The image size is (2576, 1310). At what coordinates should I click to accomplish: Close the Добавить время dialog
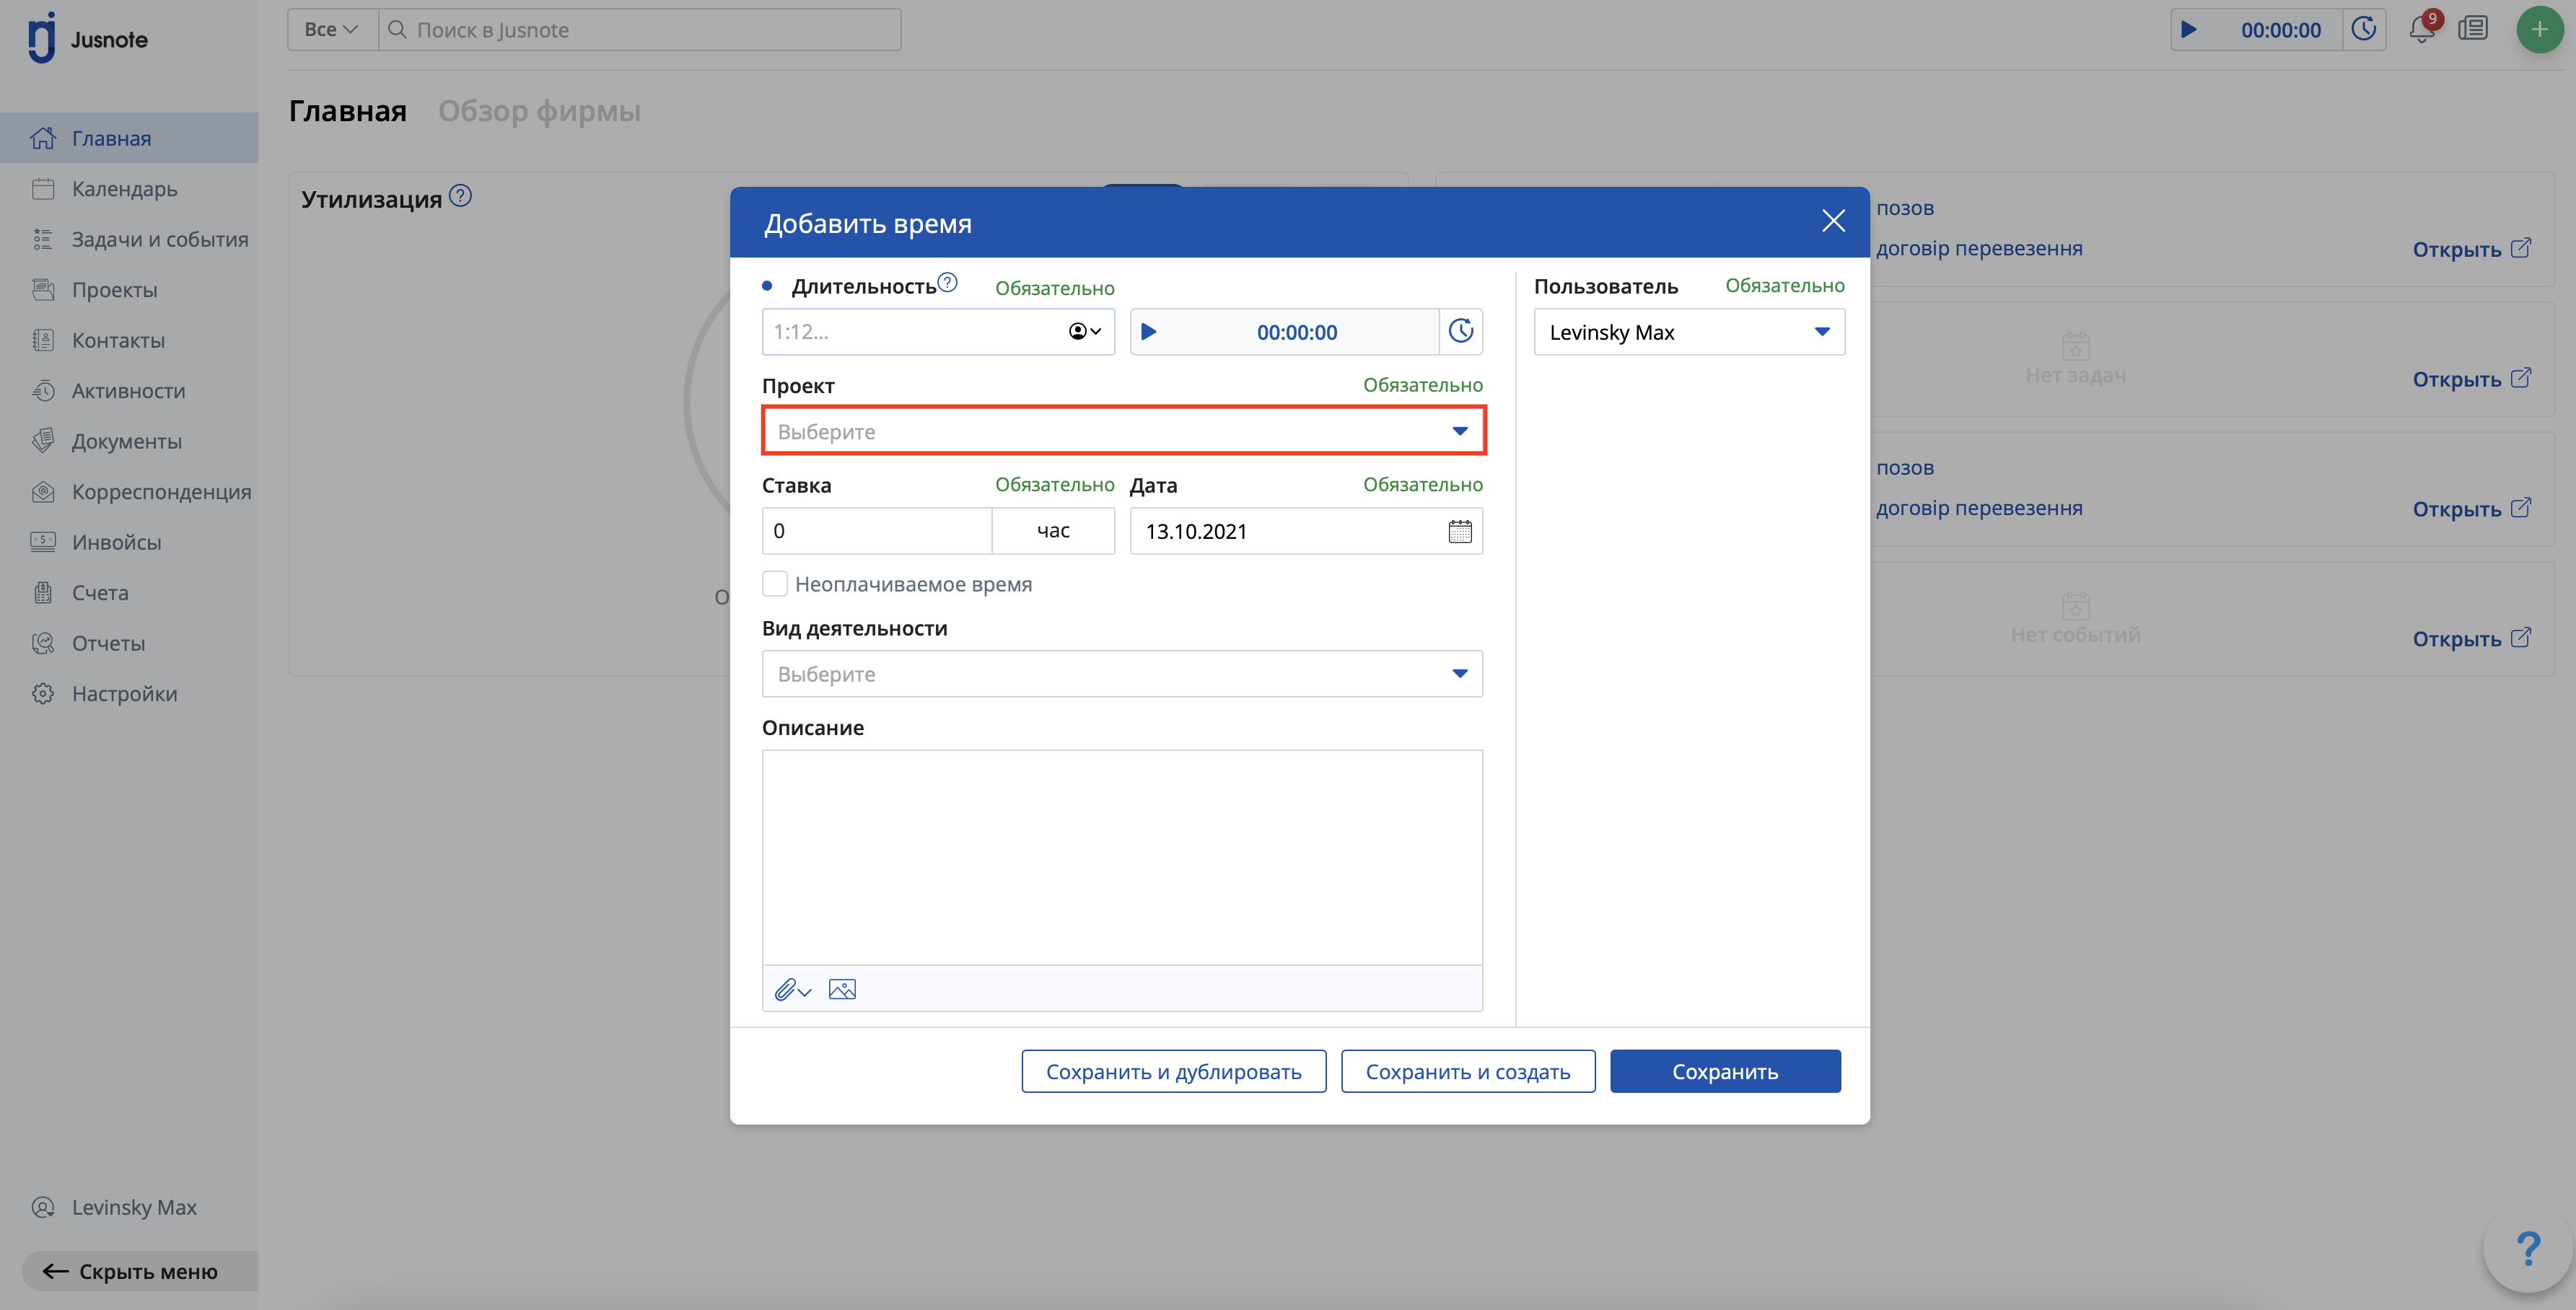(1833, 221)
